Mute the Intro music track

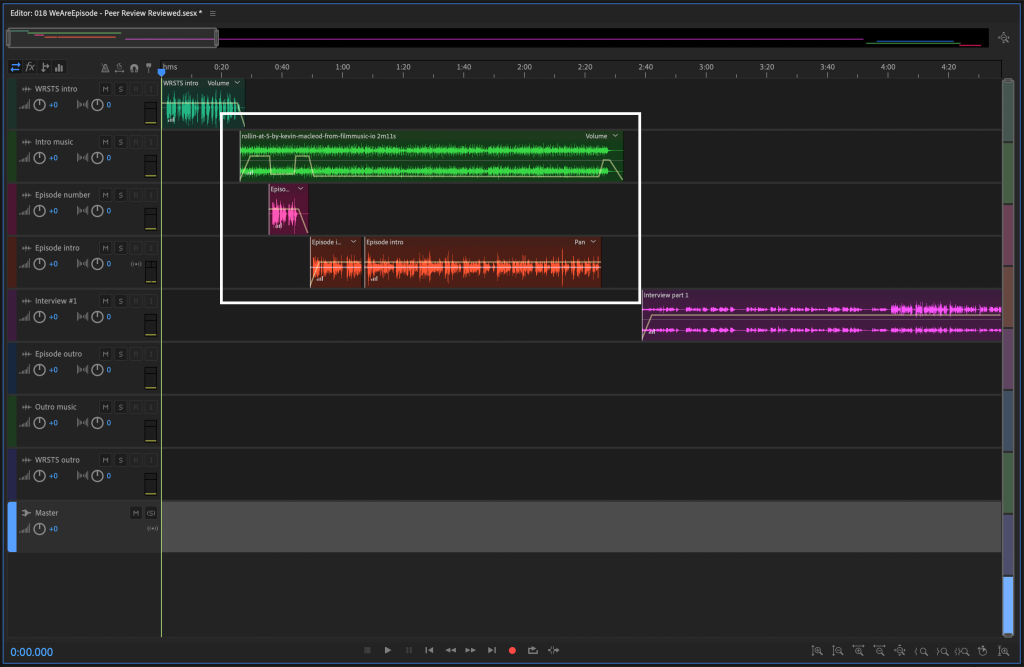[x=105, y=142]
